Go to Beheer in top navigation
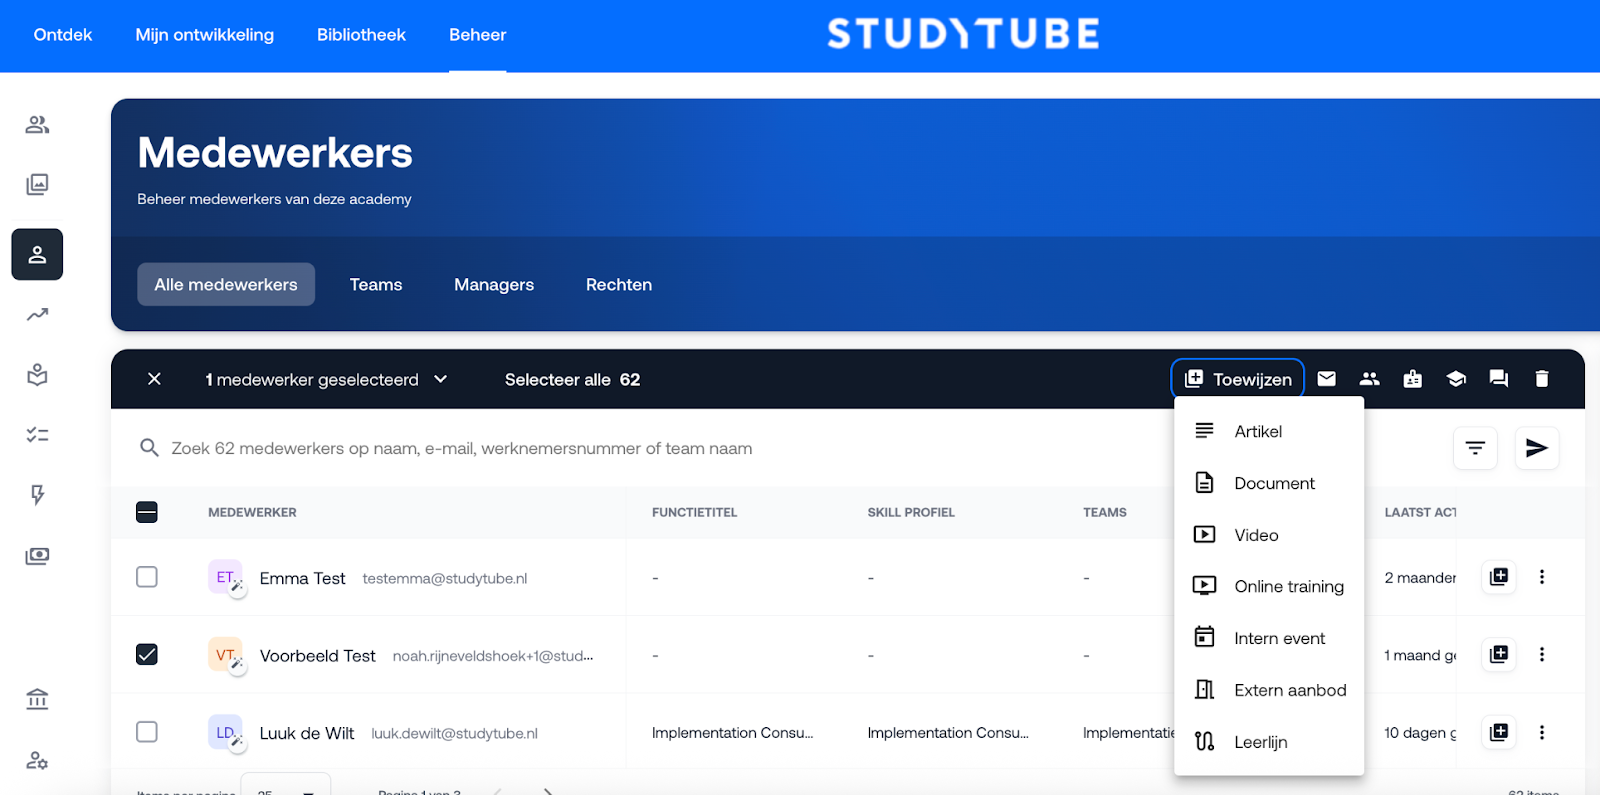 click(477, 35)
